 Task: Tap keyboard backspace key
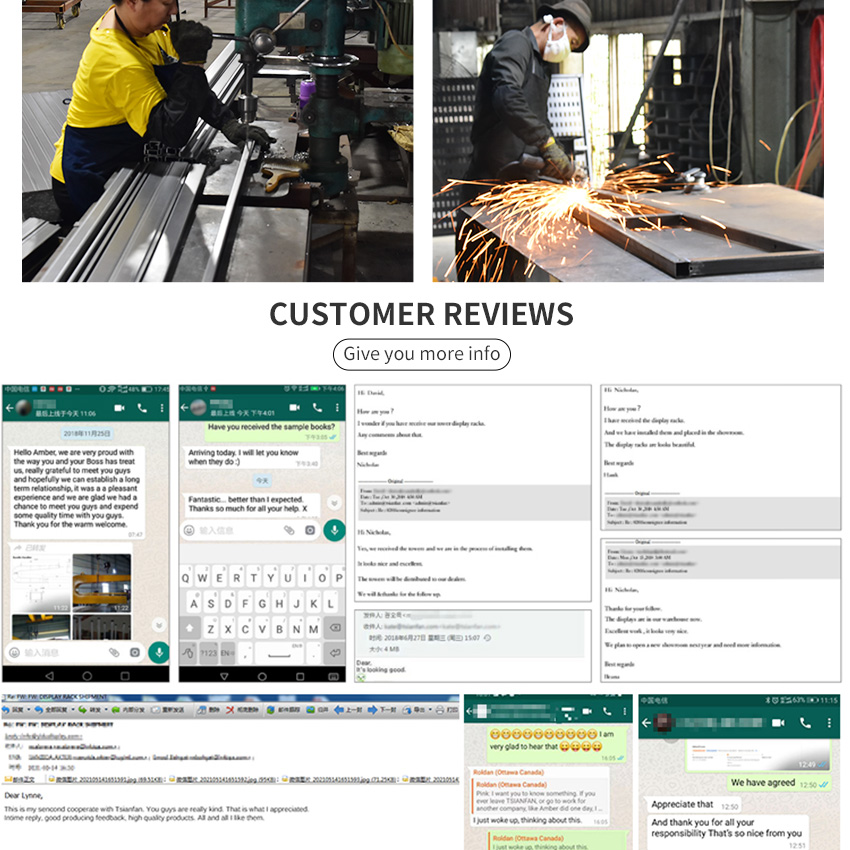[334, 628]
